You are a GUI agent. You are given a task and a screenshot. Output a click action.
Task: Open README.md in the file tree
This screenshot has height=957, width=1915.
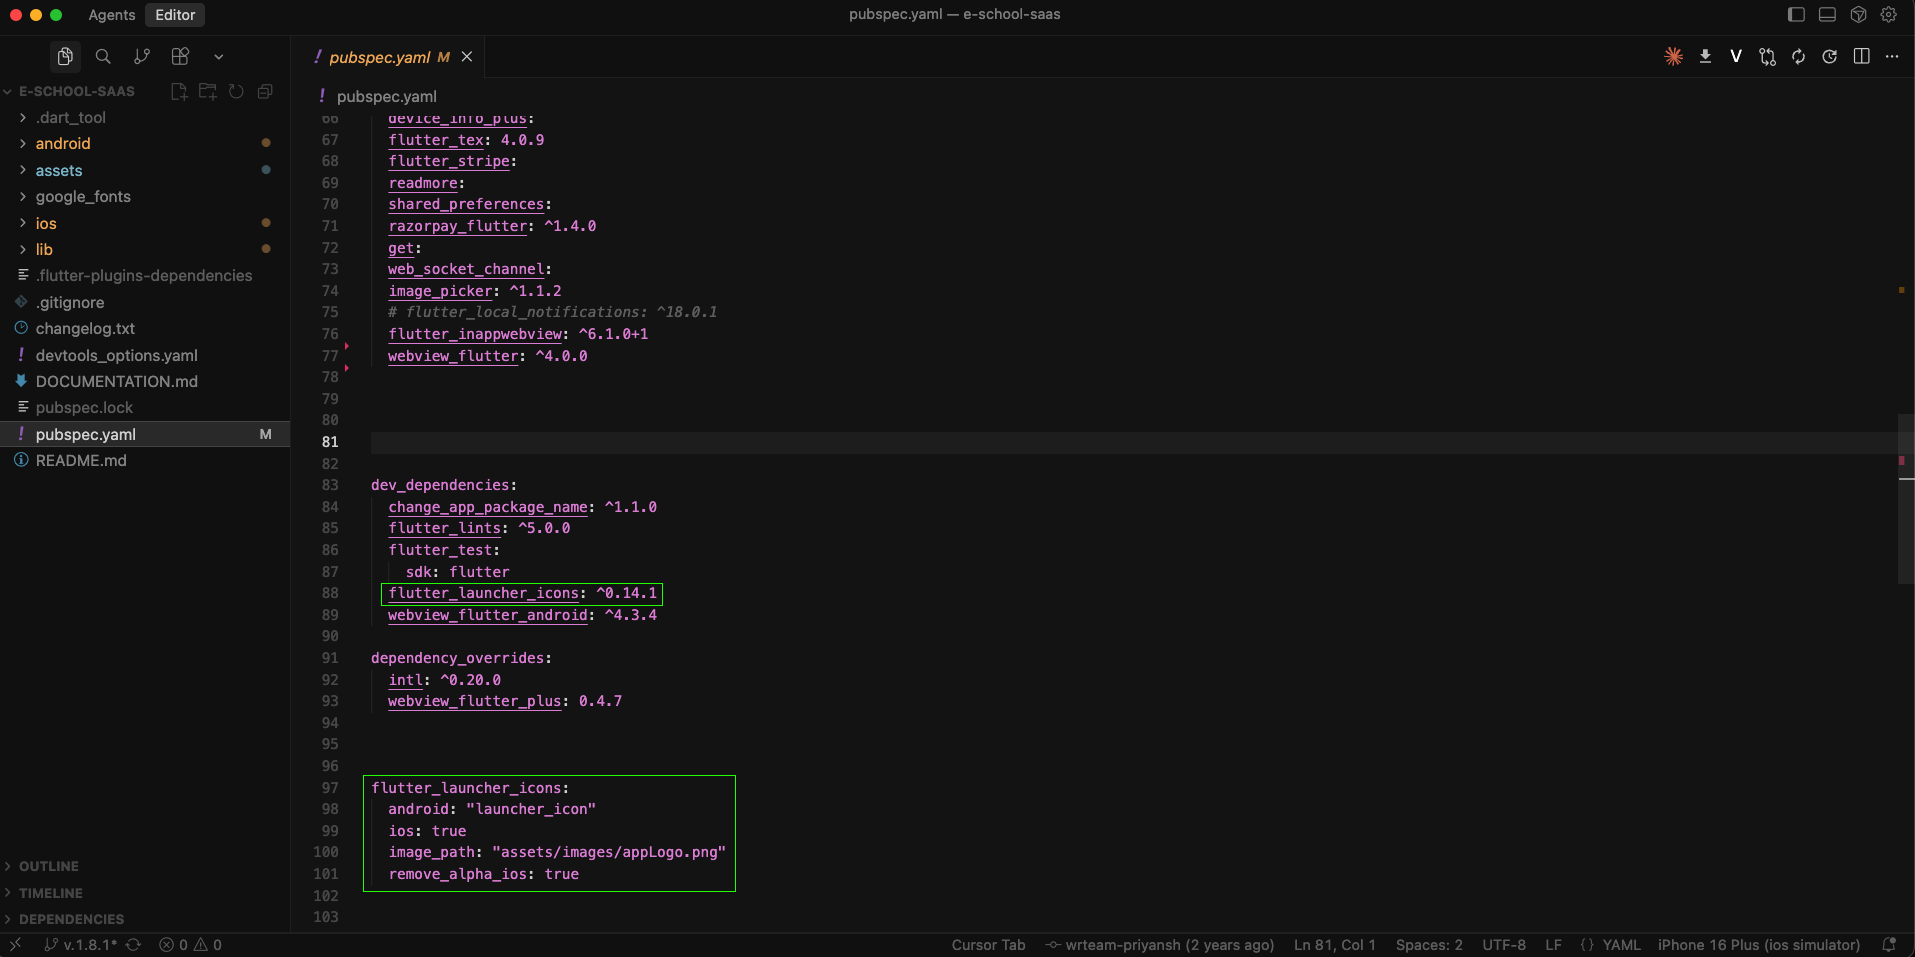coord(81,461)
